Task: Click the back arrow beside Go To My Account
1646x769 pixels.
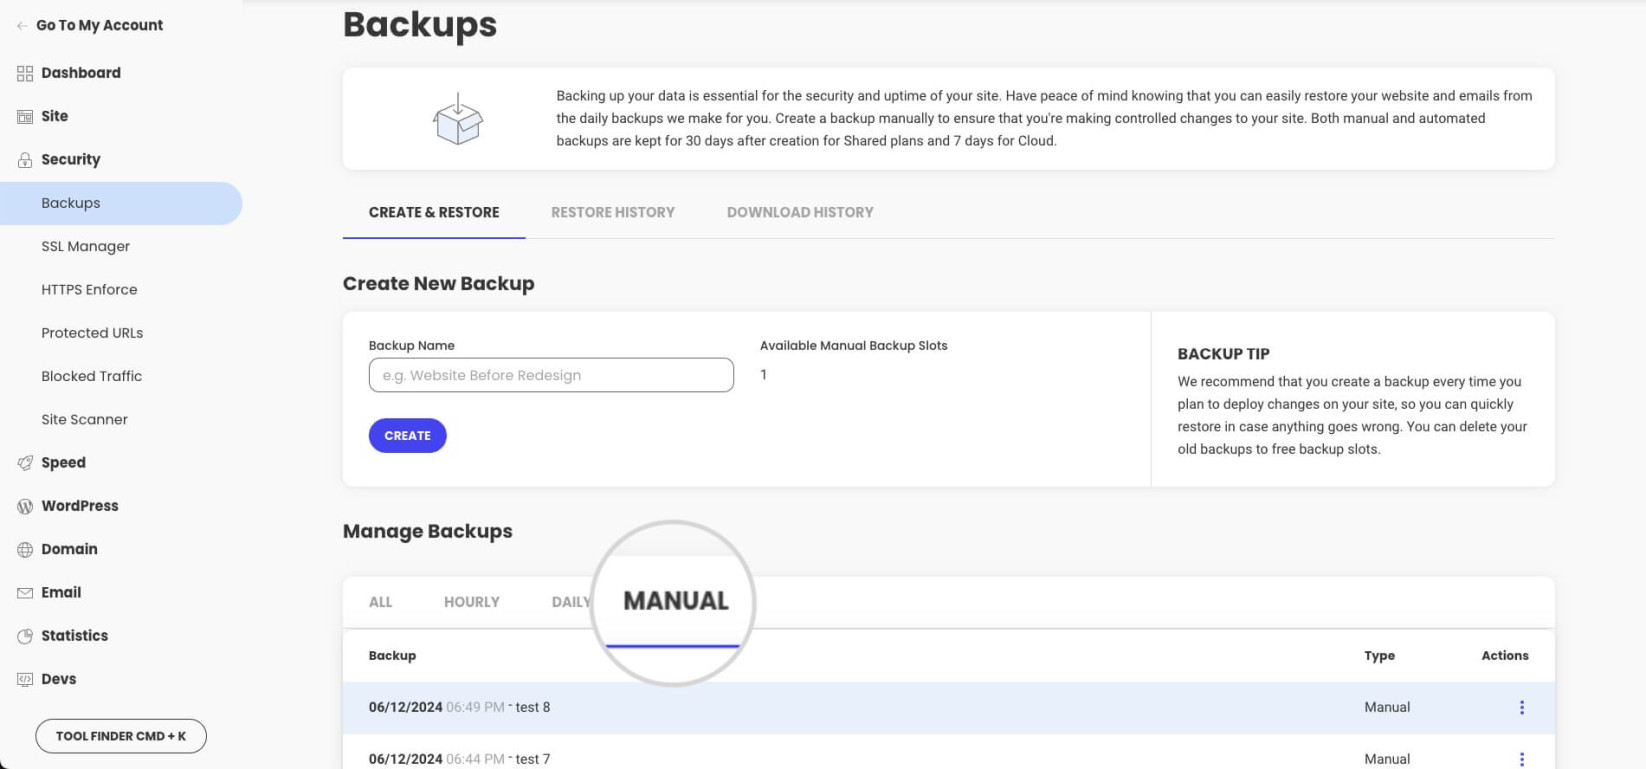Action: tap(22, 26)
